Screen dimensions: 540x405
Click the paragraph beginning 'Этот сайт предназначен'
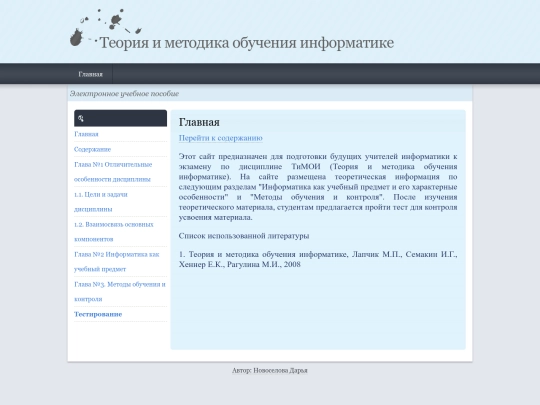point(318,187)
